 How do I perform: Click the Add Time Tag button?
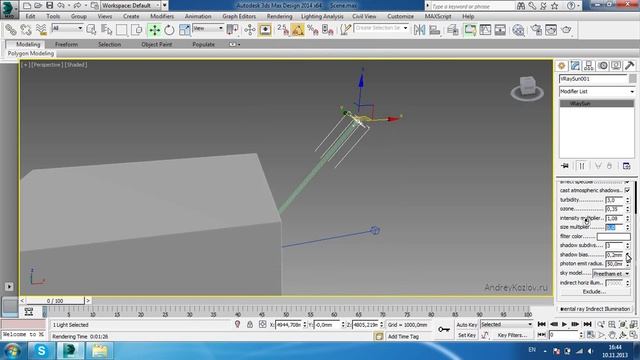point(403,336)
